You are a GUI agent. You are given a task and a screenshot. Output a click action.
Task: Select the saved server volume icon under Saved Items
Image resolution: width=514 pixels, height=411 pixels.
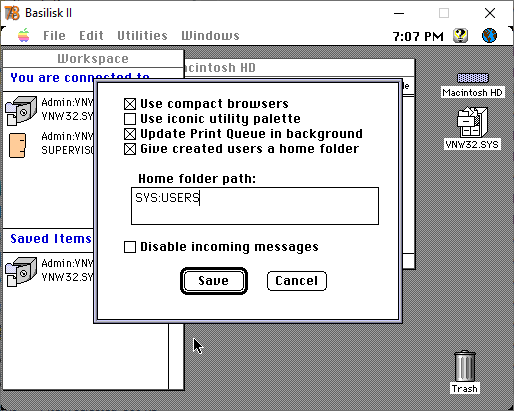point(21,271)
